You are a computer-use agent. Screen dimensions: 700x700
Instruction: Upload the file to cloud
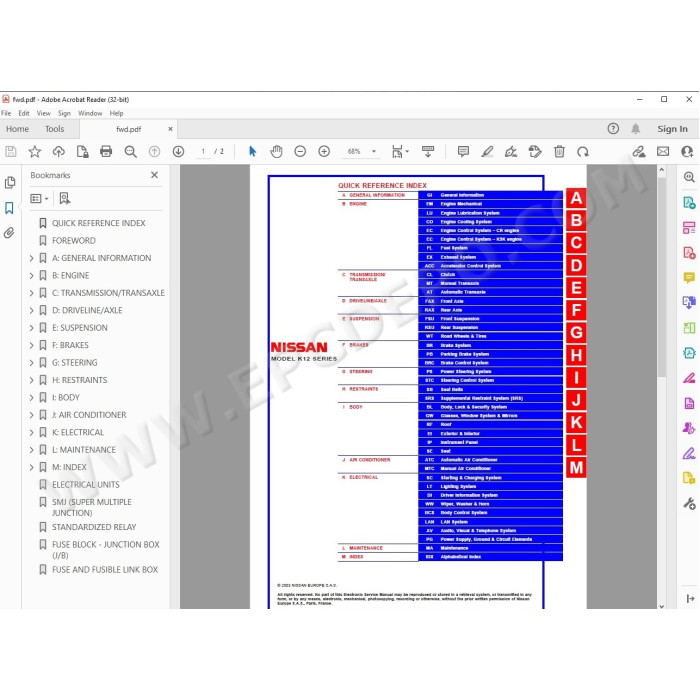pos(58,152)
